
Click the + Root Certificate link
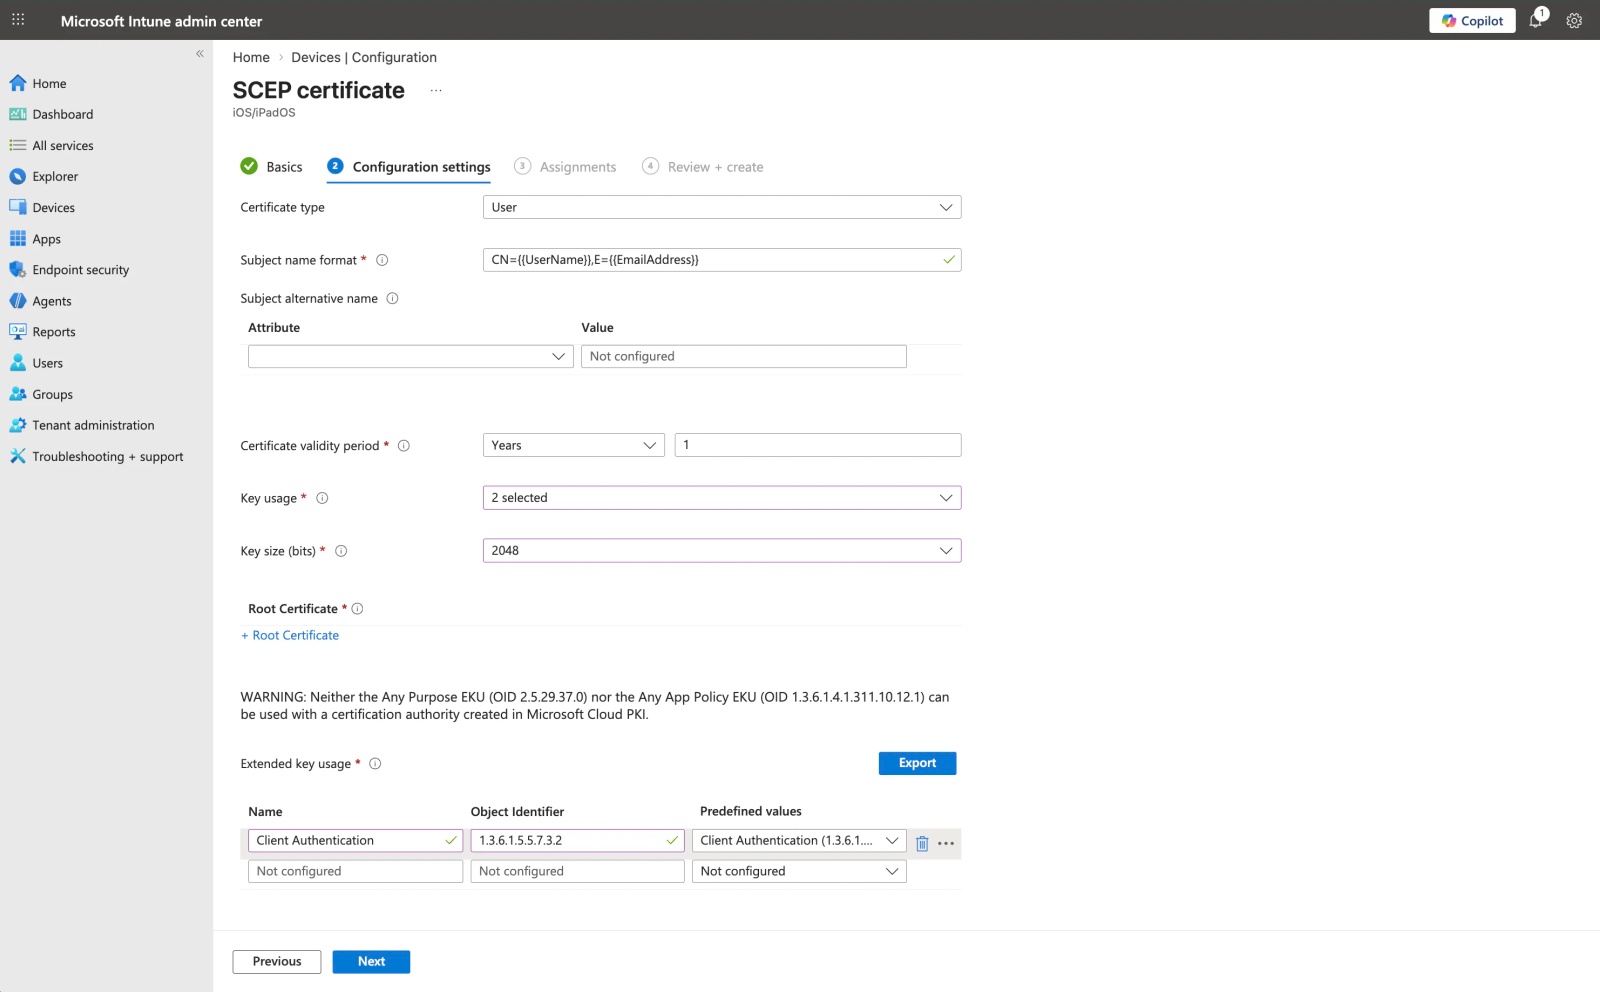coord(290,635)
